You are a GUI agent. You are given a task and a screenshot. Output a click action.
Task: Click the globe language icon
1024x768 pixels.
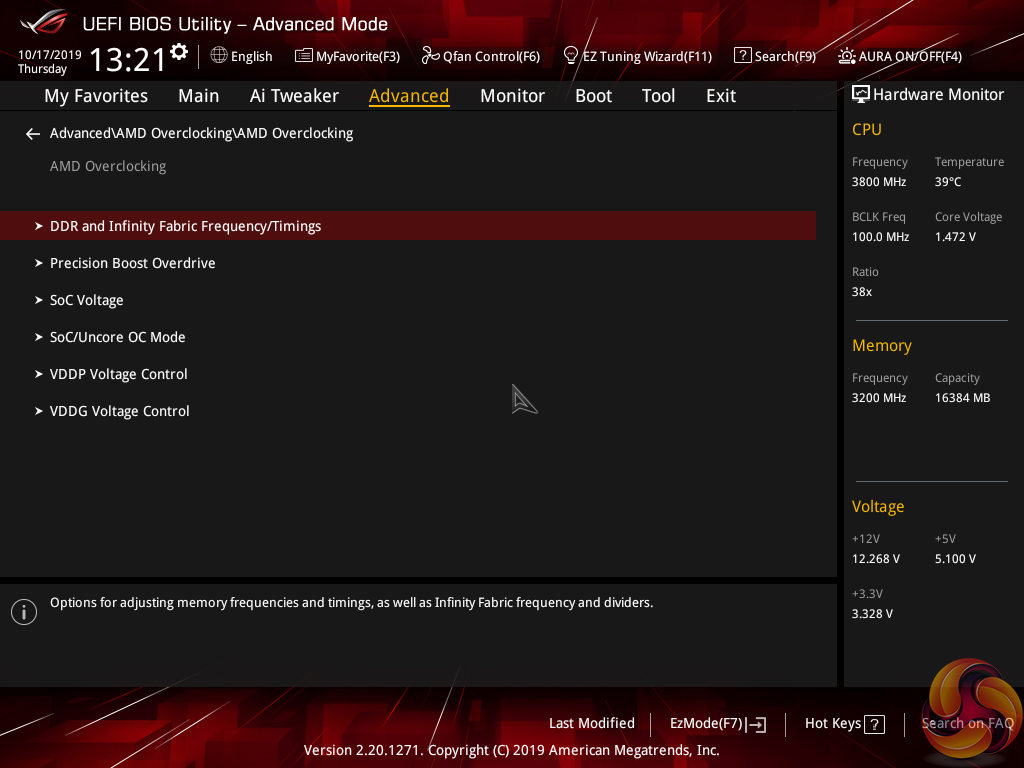pos(219,56)
